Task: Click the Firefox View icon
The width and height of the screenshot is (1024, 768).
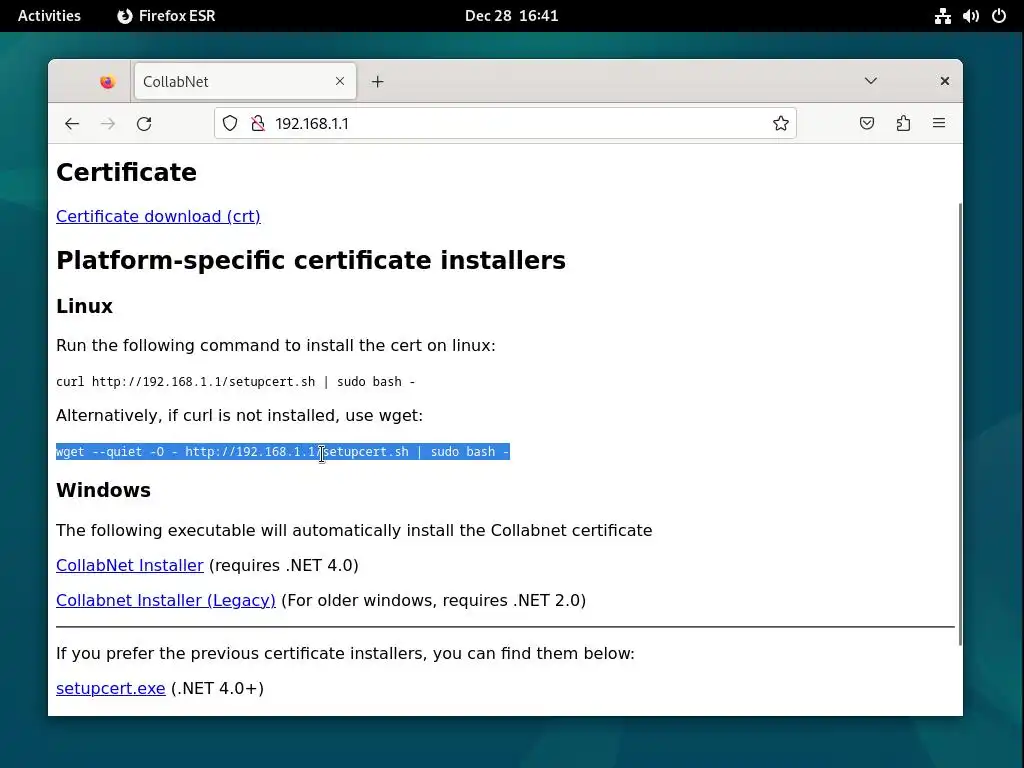Action: 107,82
